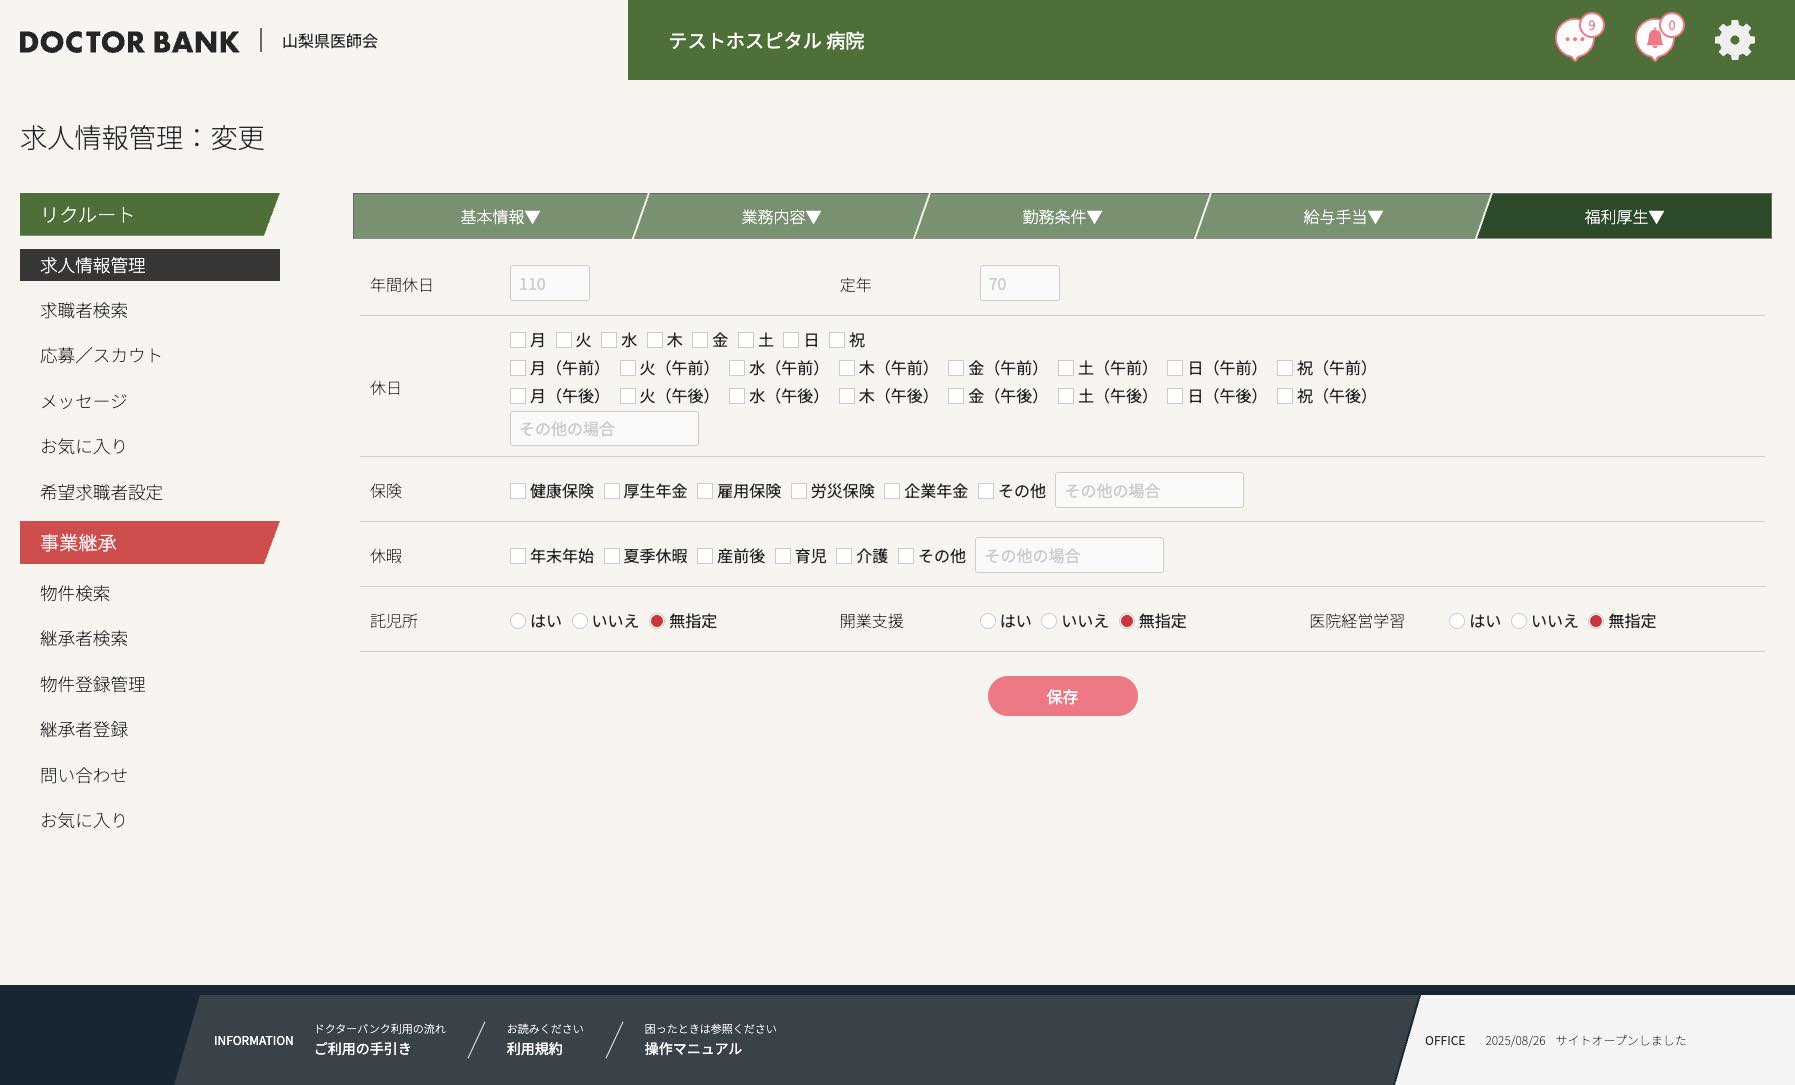Image resolution: width=1795 pixels, height=1085 pixels.
Task: Open 物件登録管理 in the sidebar
Action: [93, 685]
